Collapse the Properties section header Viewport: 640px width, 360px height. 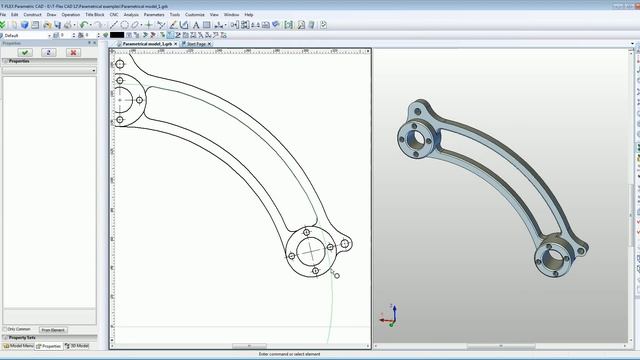[49, 61]
